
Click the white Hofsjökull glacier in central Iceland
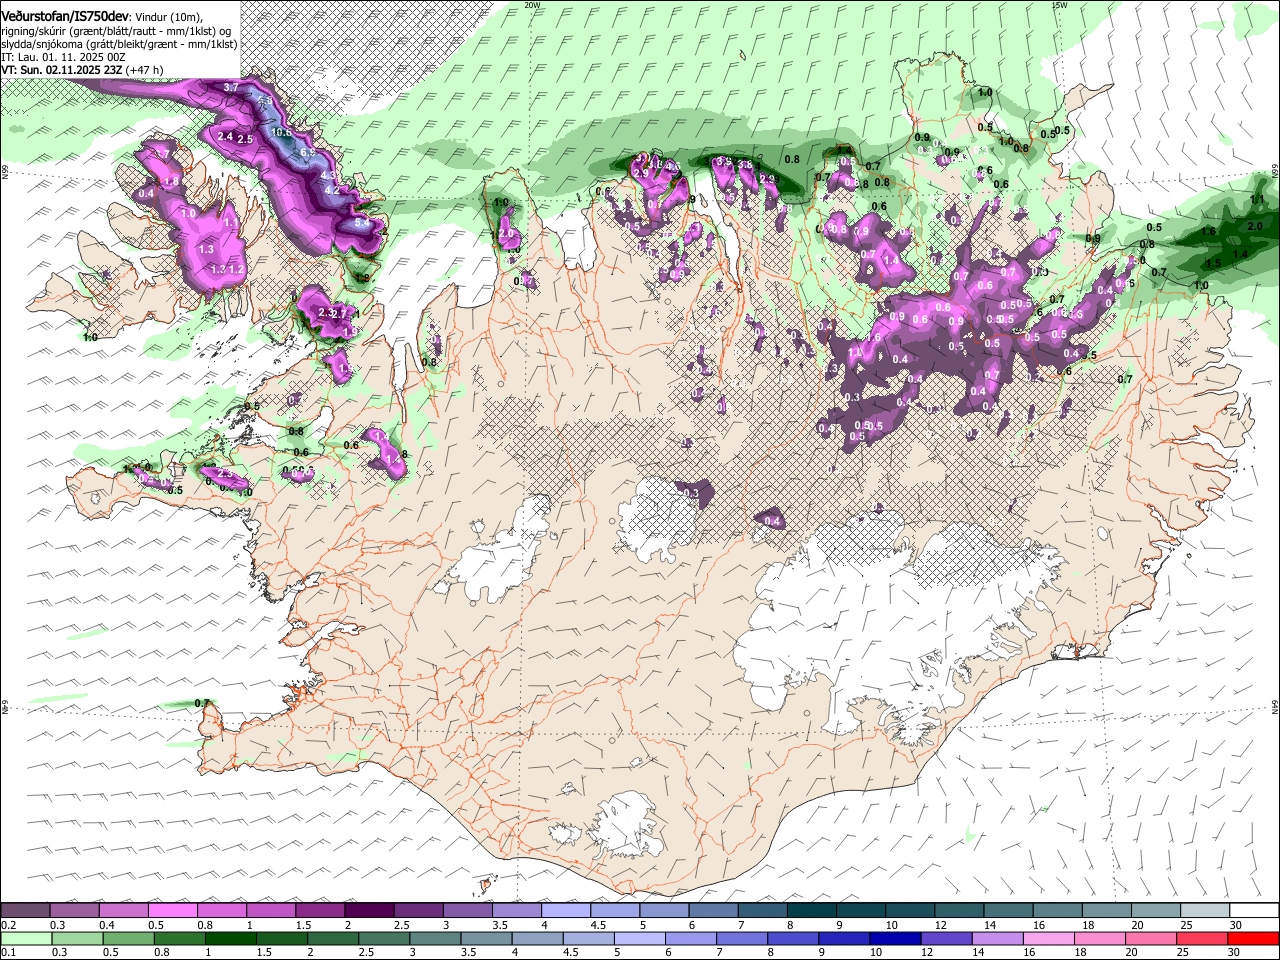(660, 520)
